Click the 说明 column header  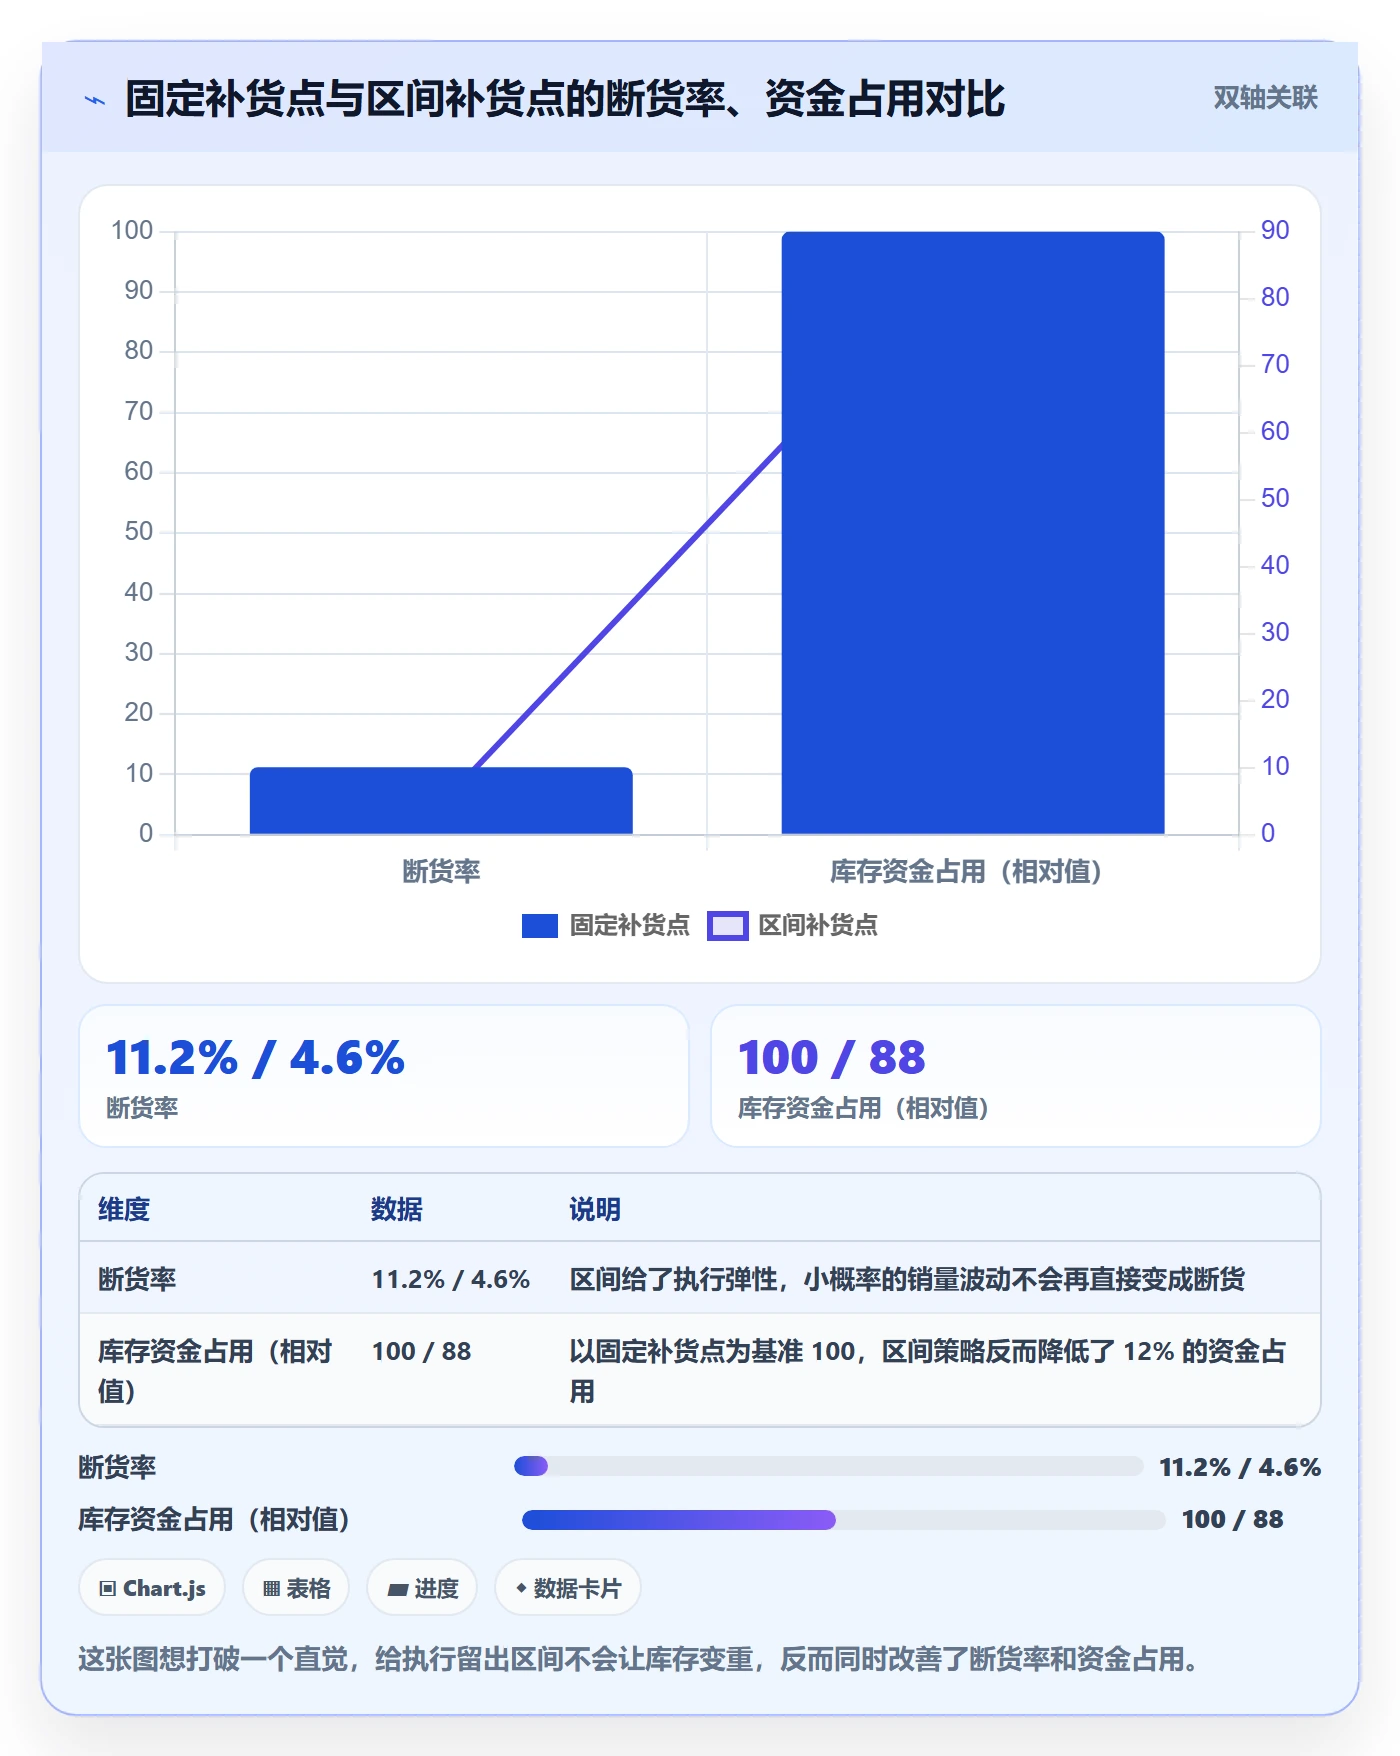coord(595,1210)
